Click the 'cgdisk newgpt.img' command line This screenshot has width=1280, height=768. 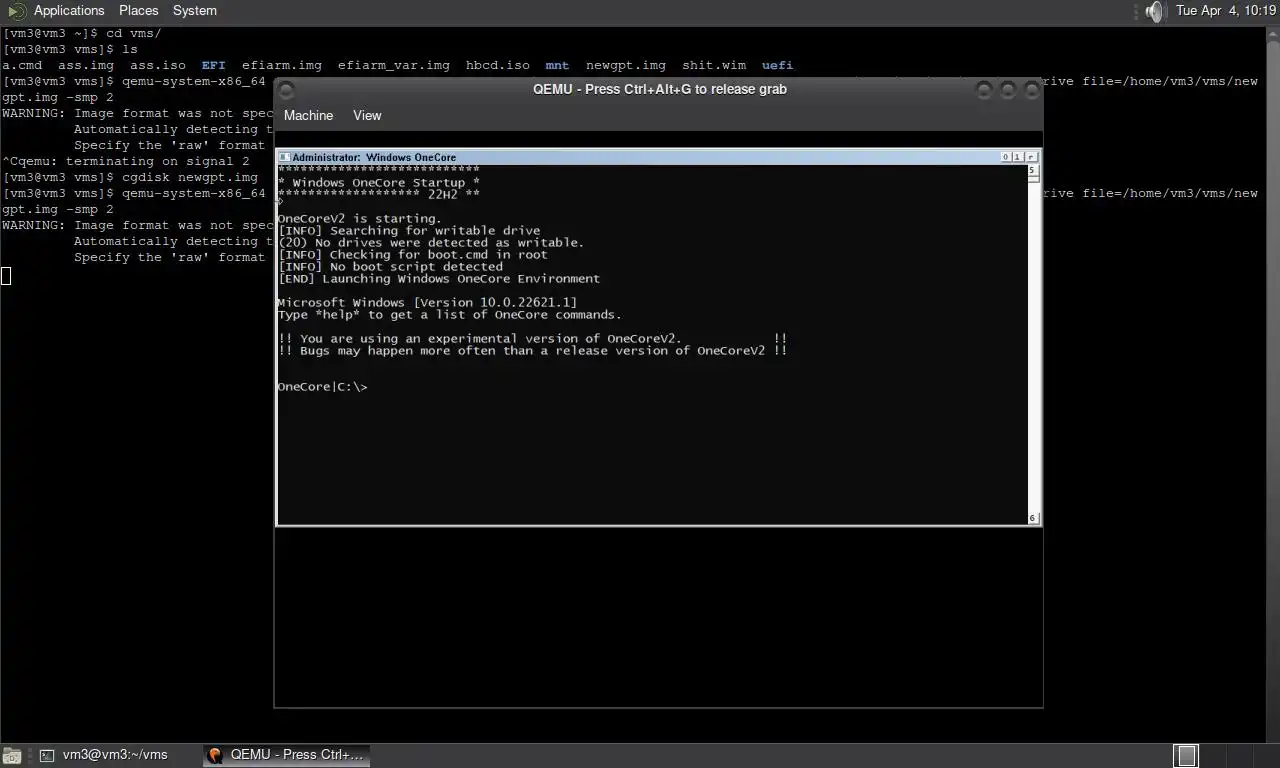190,177
